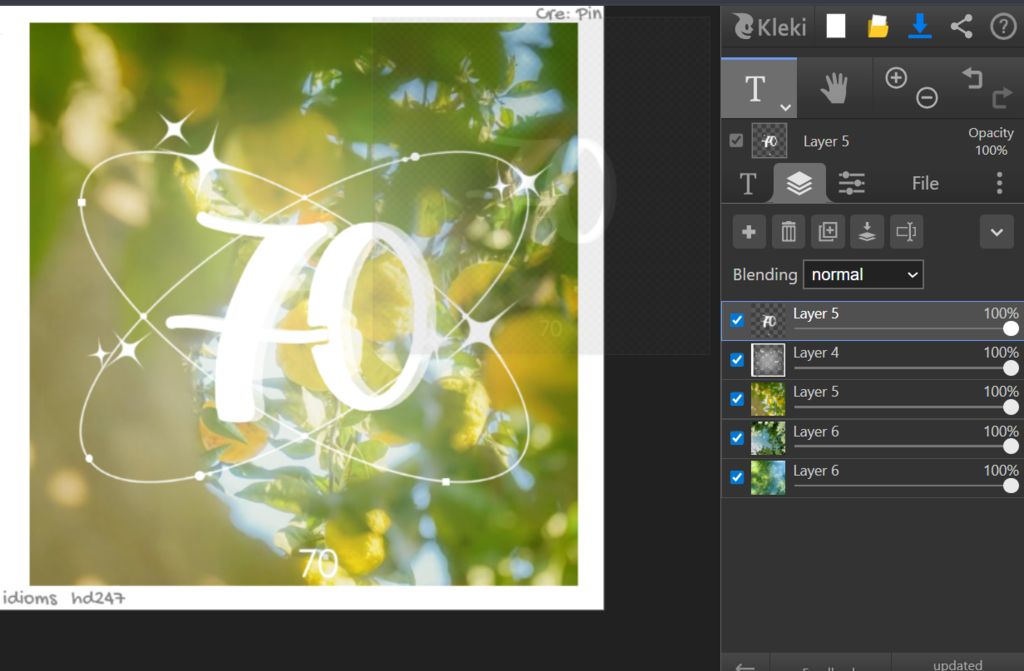Expand the layer options chevron button
Viewport: 1024px width, 671px height.
[996, 232]
